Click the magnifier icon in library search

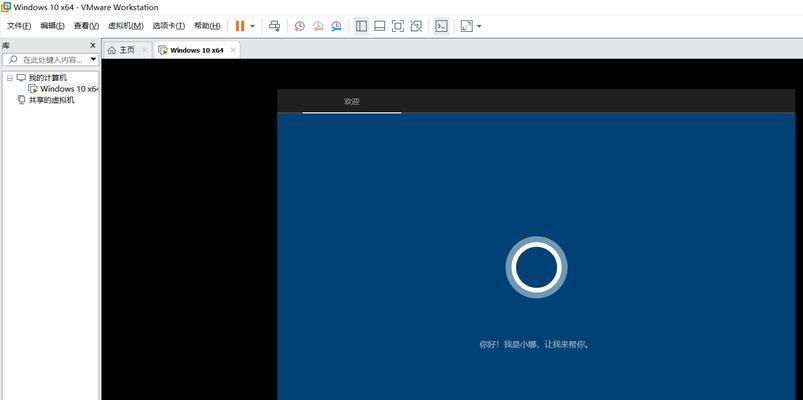(x=13, y=59)
